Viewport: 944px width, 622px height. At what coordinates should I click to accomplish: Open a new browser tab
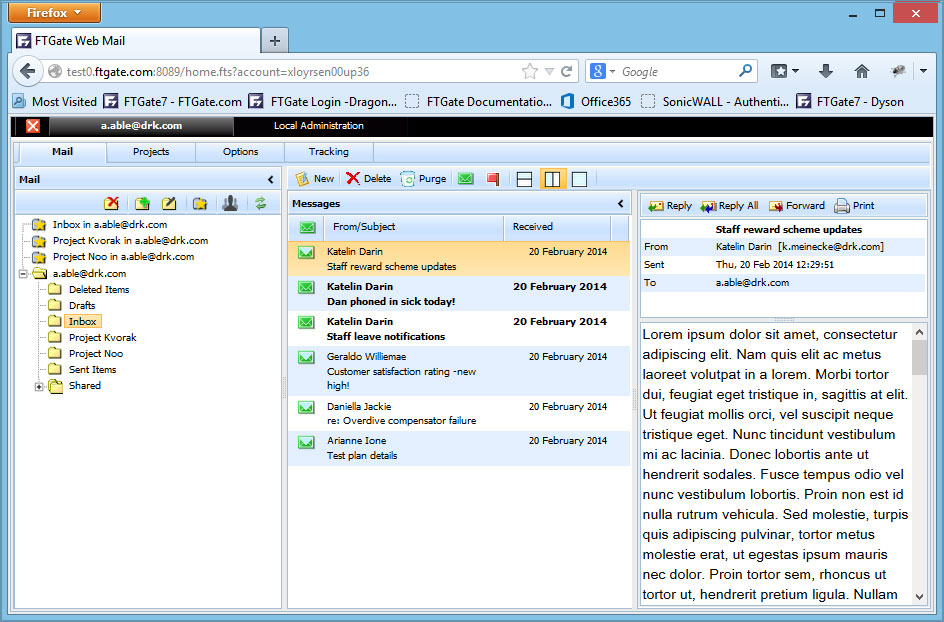coord(275,41)
